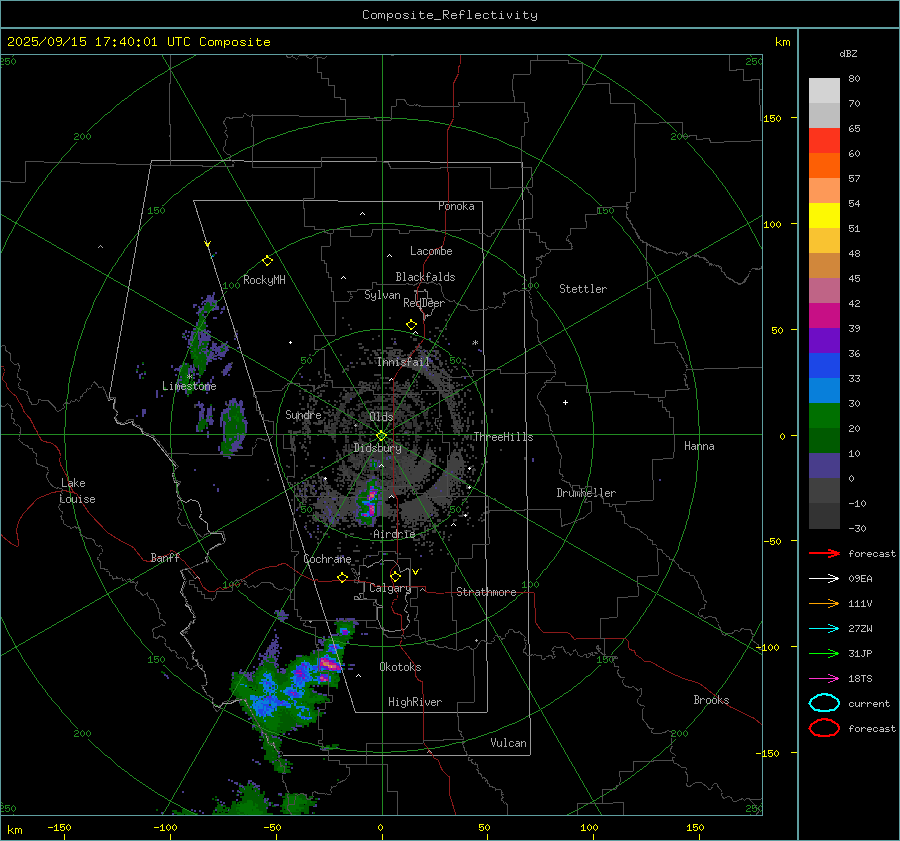Pick the red 65-60 dBZ color swatch
900x841 pixels.
coord(824,141)
